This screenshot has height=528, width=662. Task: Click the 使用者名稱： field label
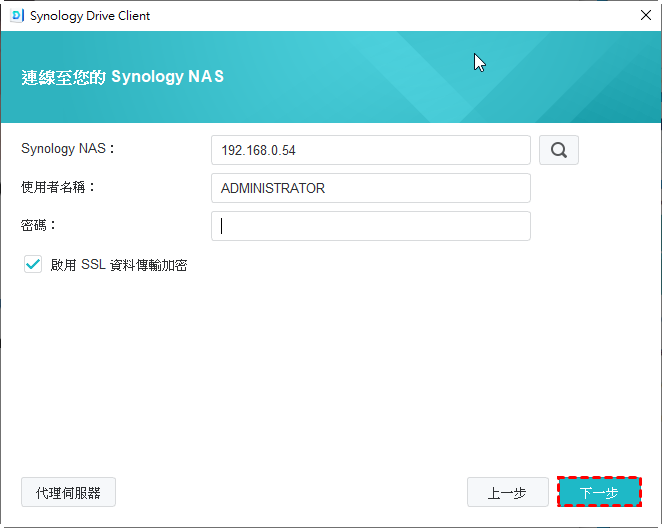pyautogui.click(x=58, y=187)
